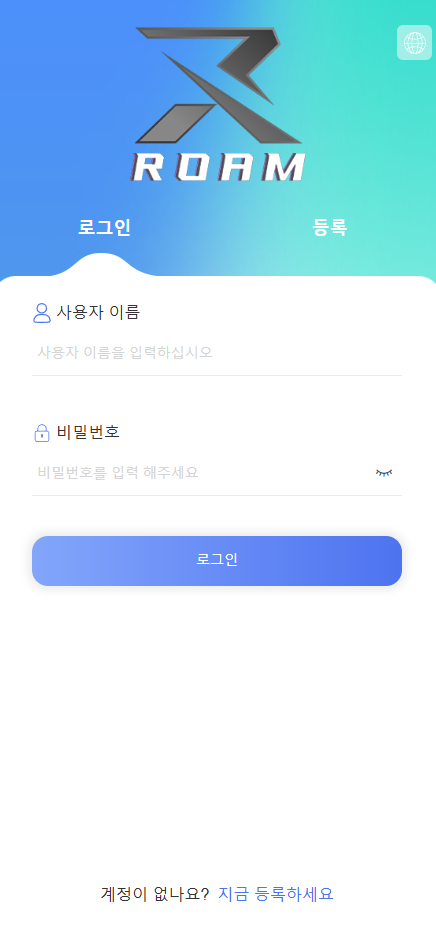Viewport: 436px width, 934px height.
Task: Click the angular R logo emblem
Action: point(218,85)
